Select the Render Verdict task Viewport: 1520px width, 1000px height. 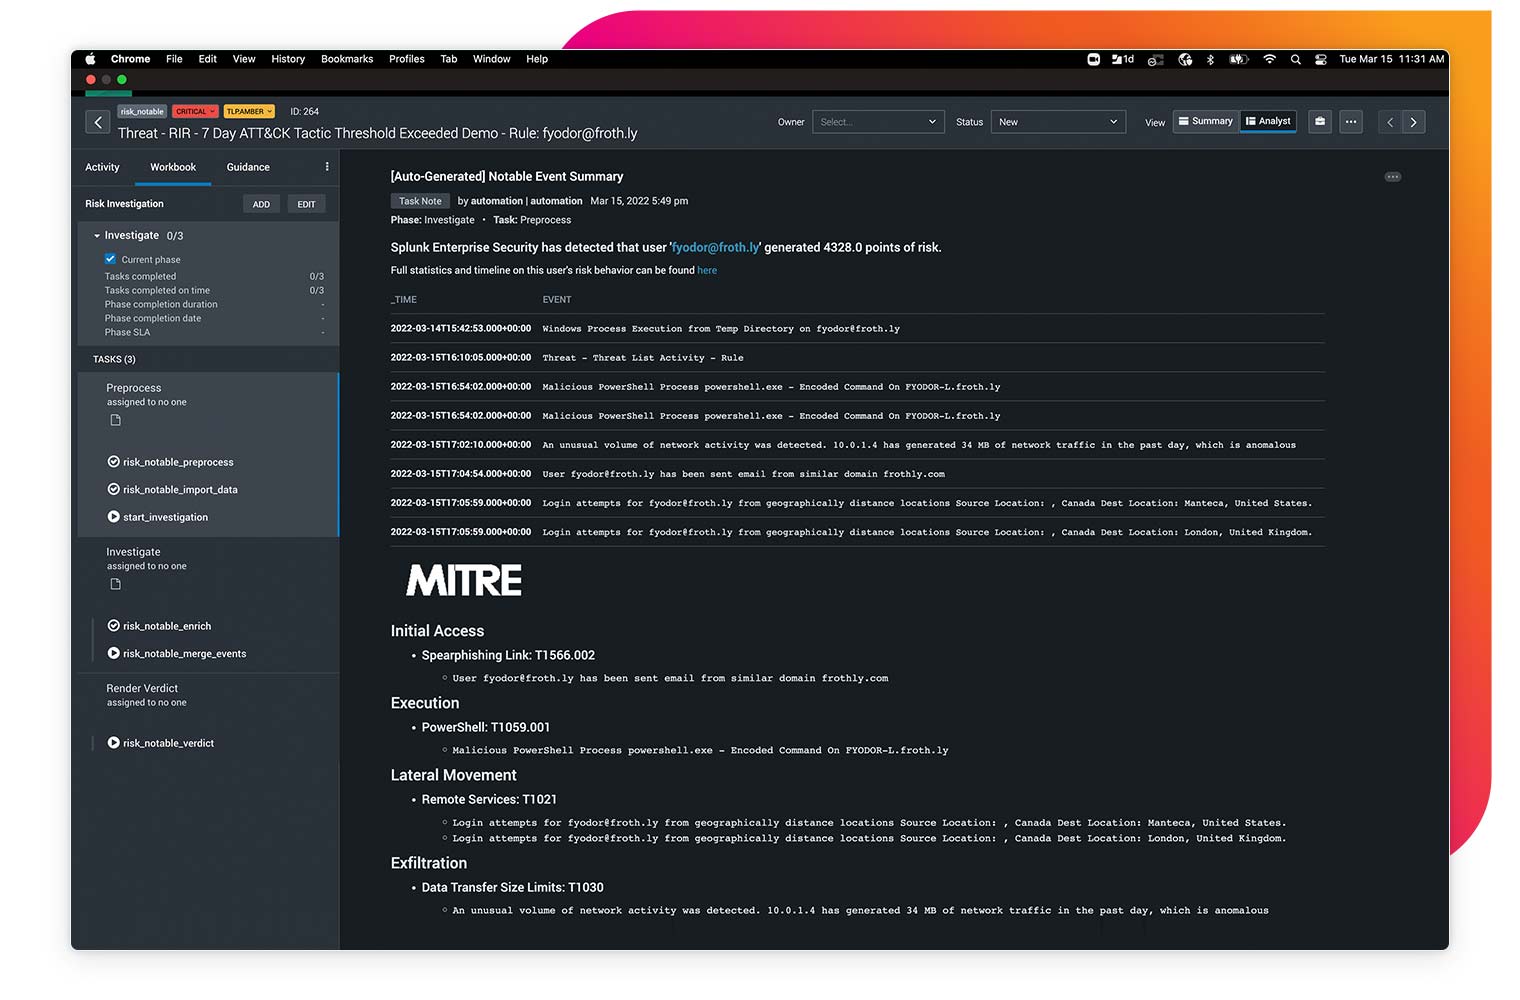coord(142,688)
